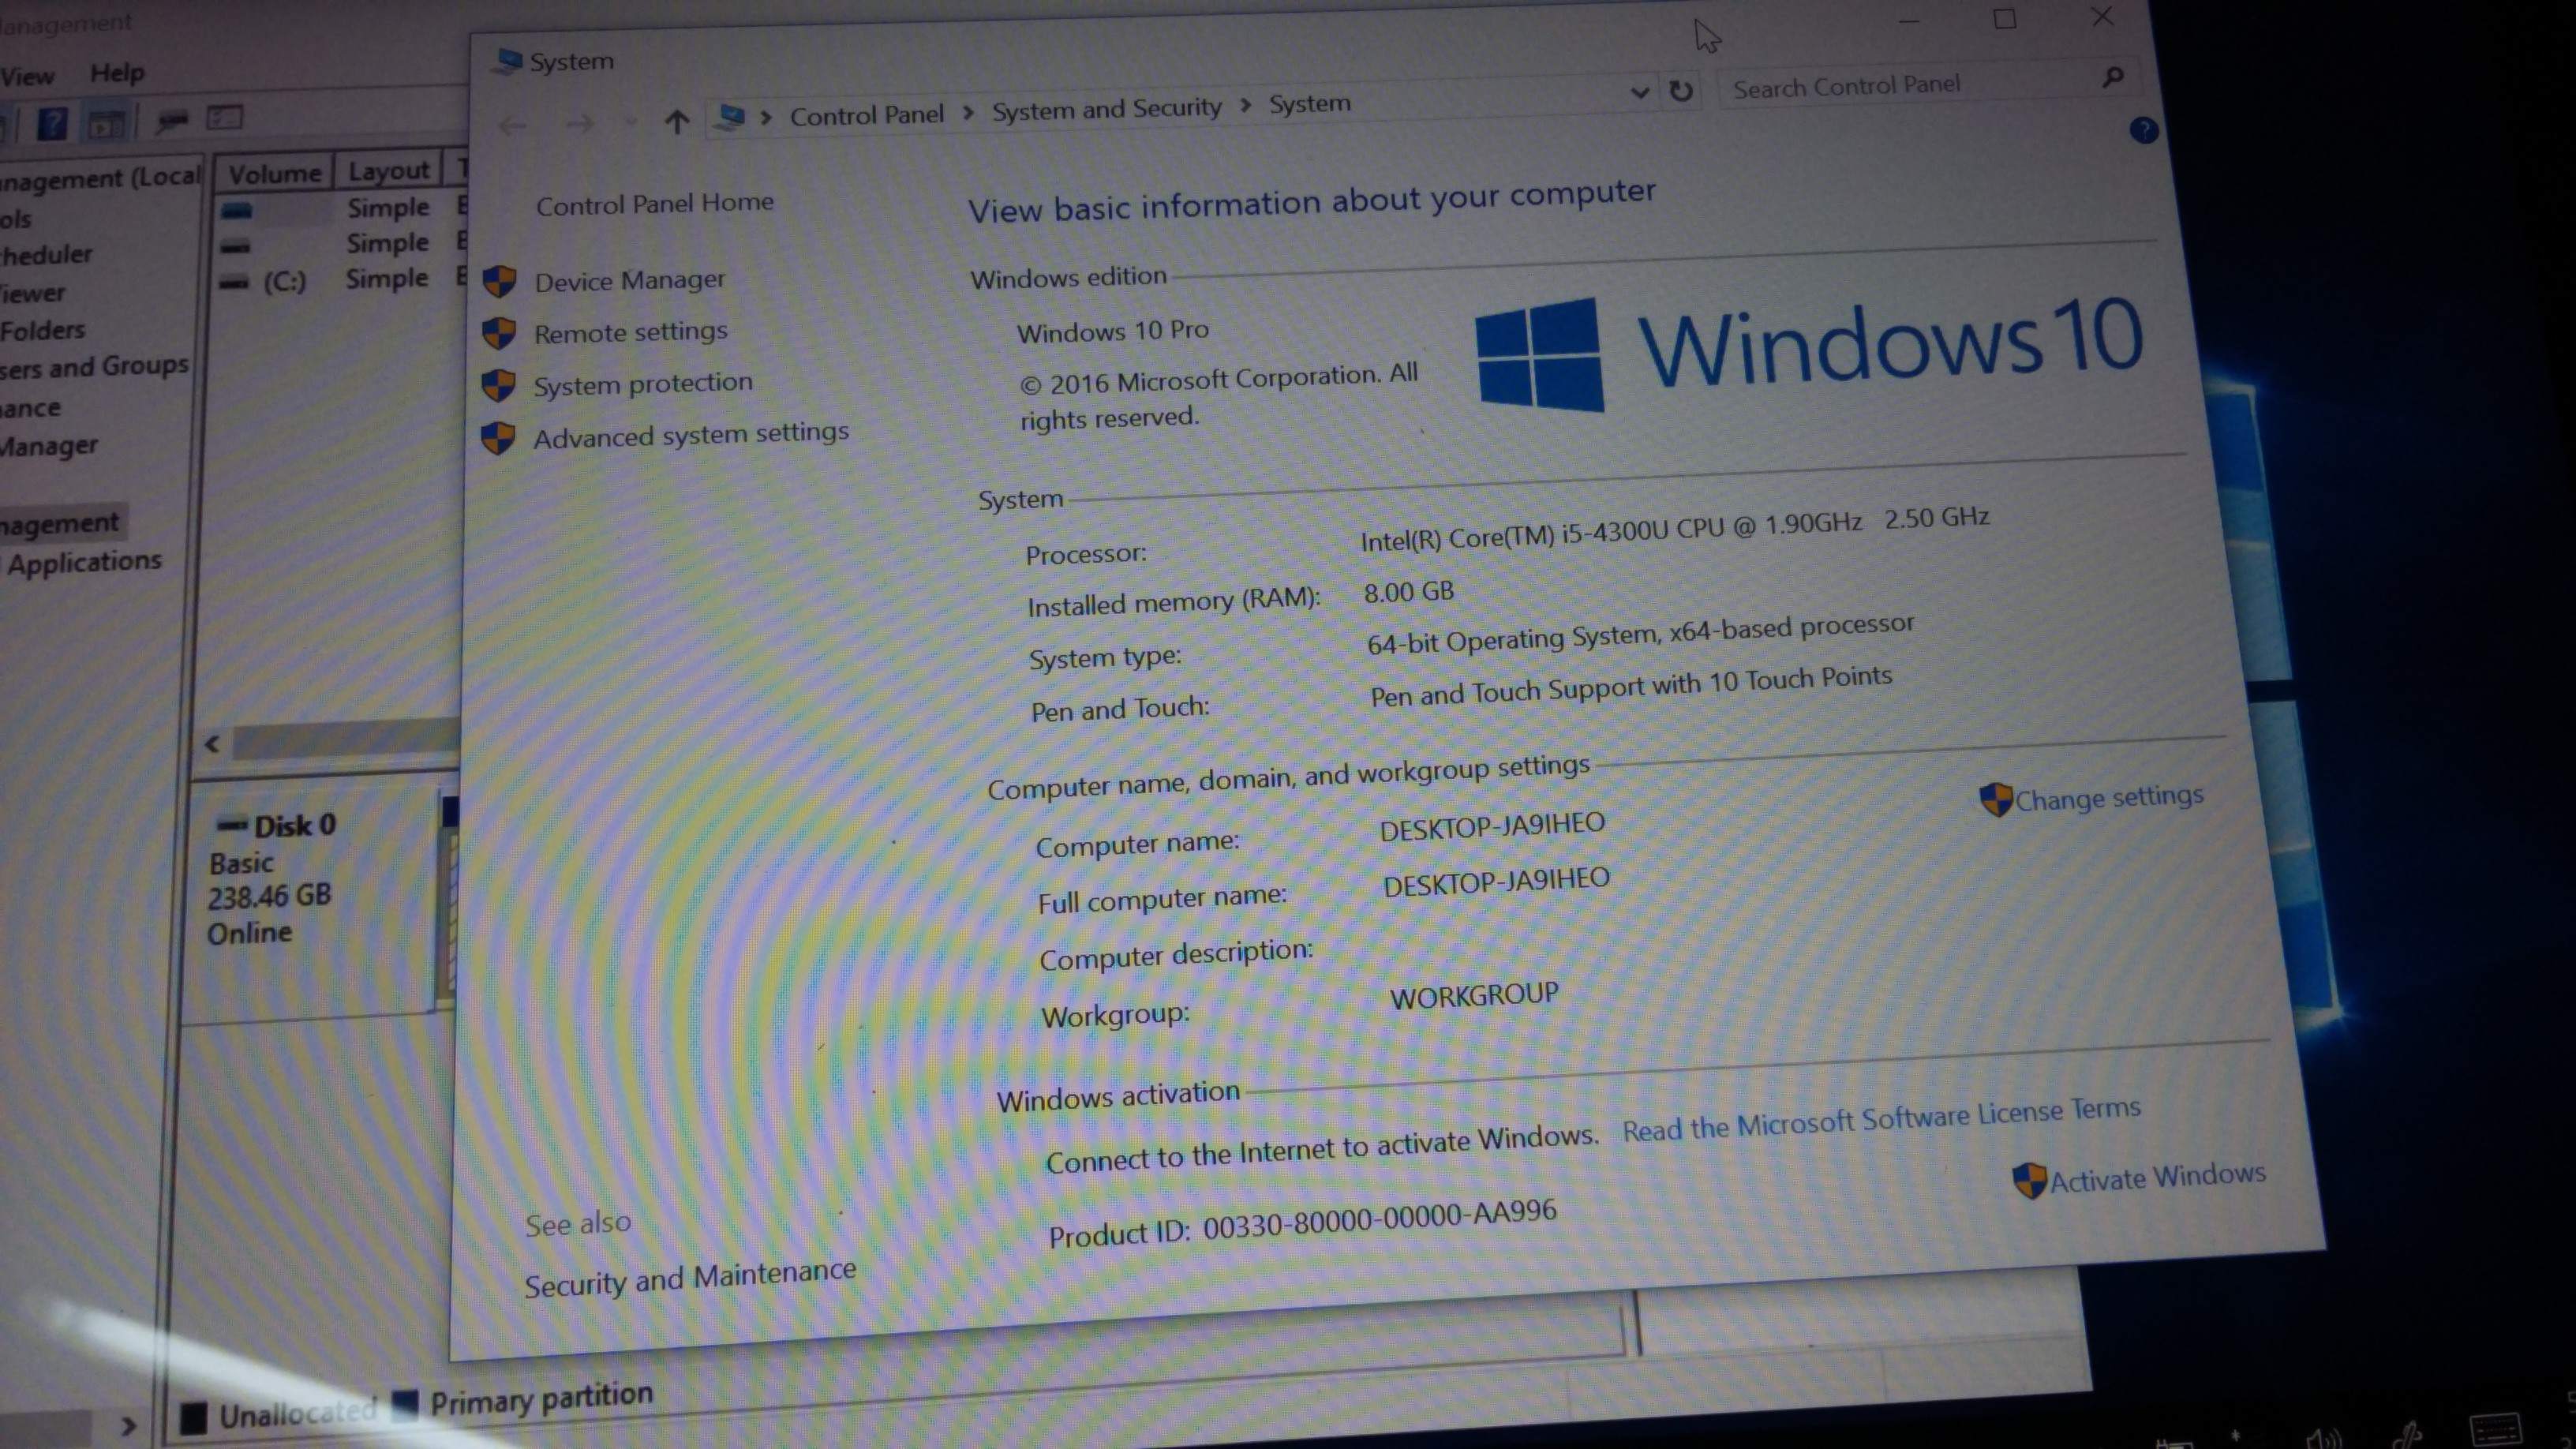Click the console pane toolbar icon in Computer Management
This screenshot has height=1449, width=2576.
(x=106, y=123)
